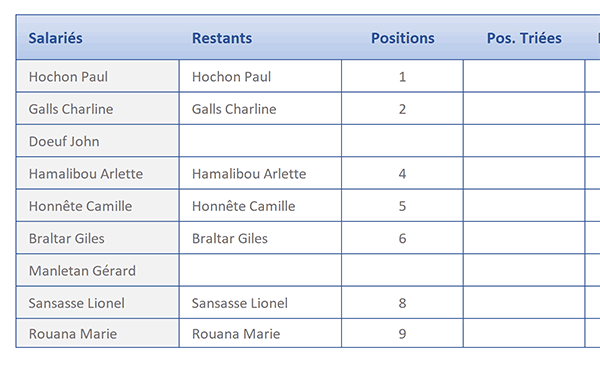The height and width of the screenshot is (368, 600).
Task: Click the Positions column header
Action: click(x=402, y=37)
